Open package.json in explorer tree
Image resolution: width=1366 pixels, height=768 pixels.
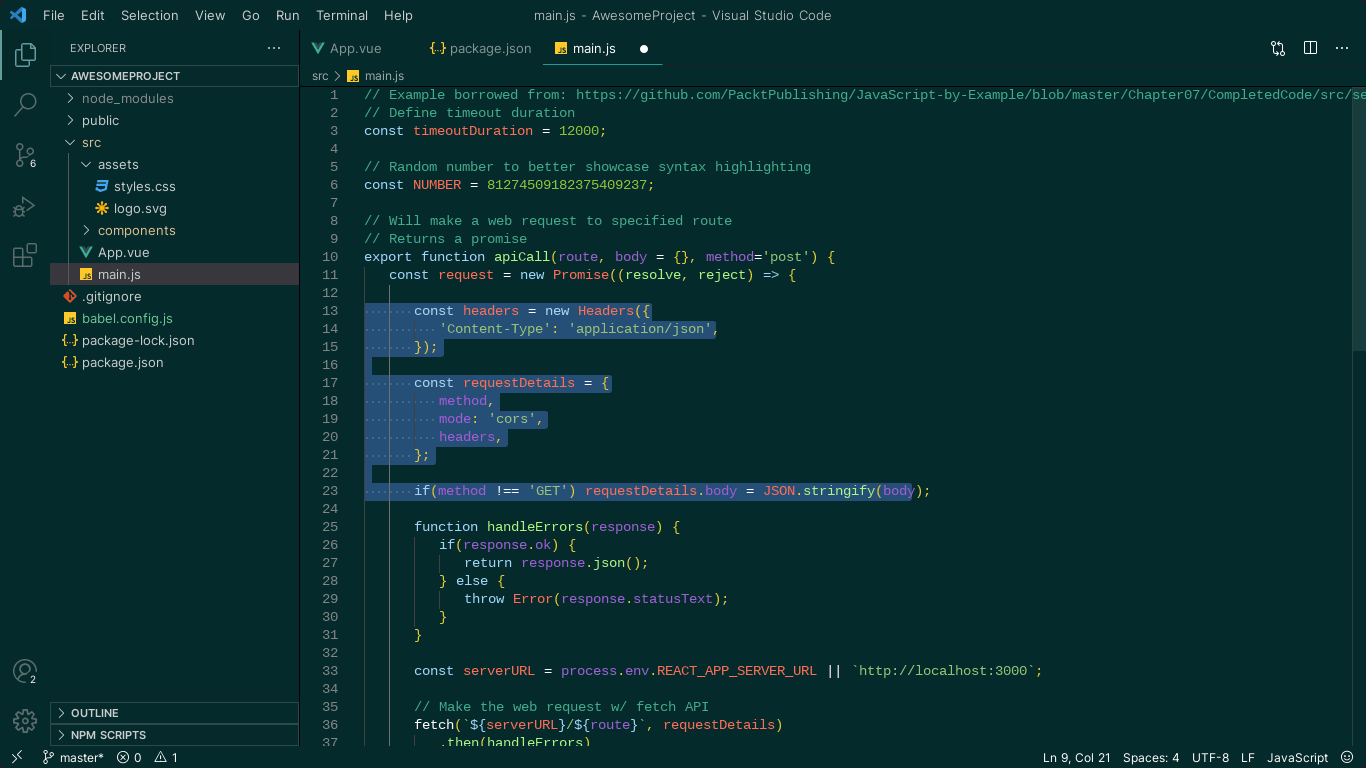click(122, 362)
